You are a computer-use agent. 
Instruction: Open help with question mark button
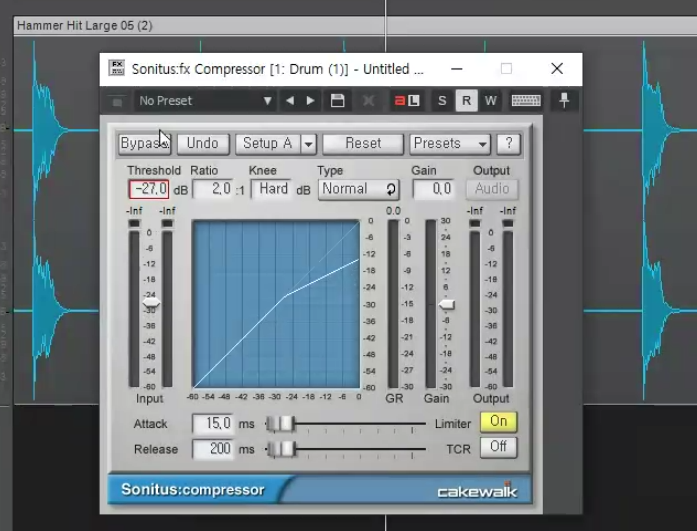[509, 144]
